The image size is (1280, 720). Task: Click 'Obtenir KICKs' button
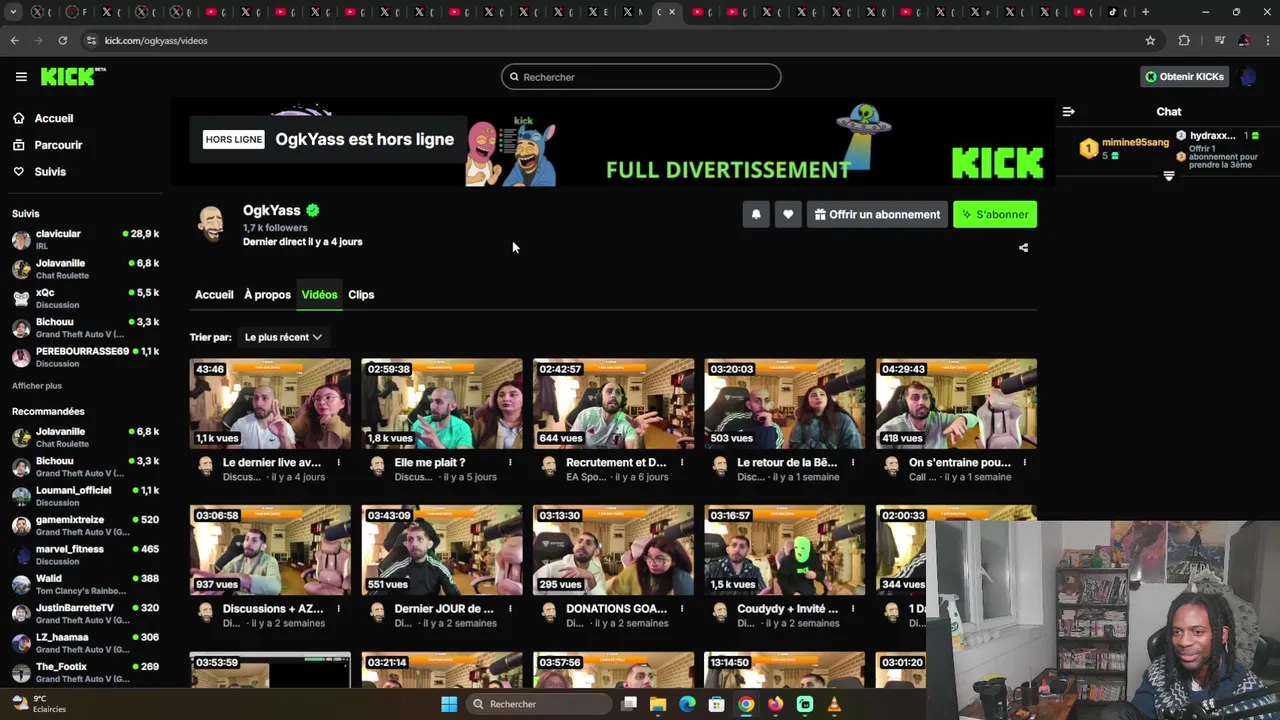click(x=1185, y=77)
